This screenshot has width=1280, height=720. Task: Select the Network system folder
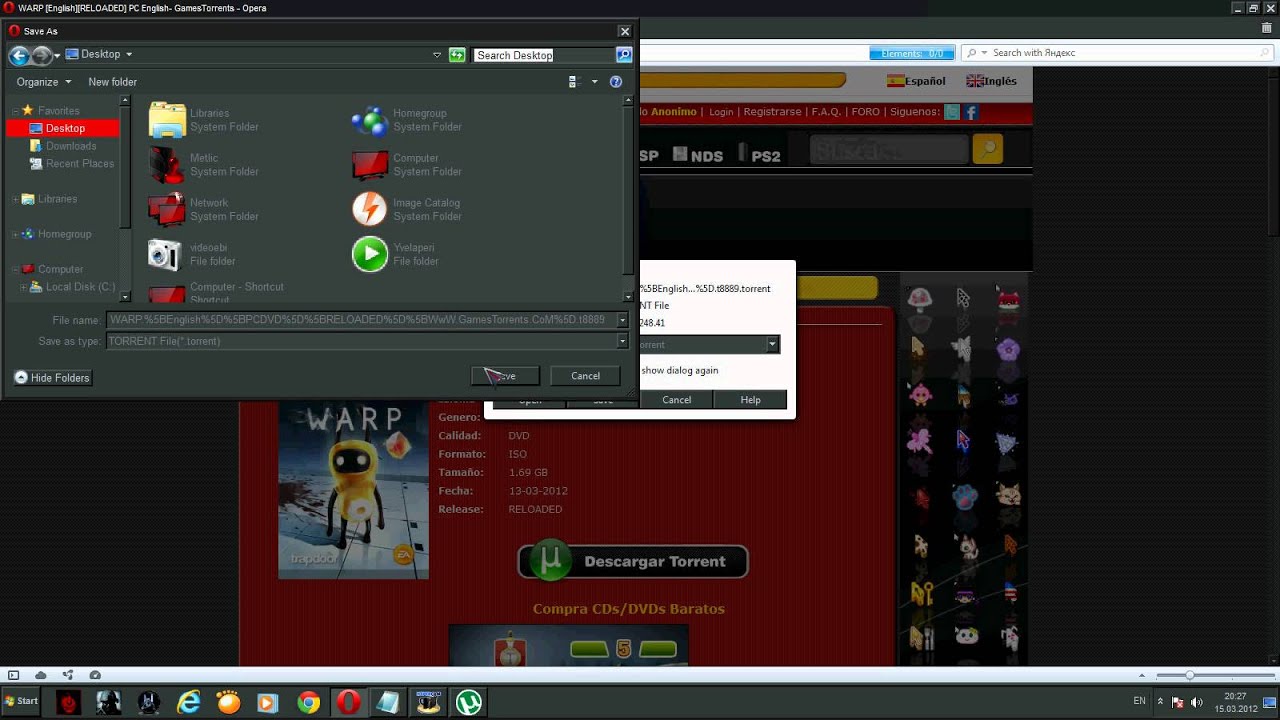pos(204,209)
